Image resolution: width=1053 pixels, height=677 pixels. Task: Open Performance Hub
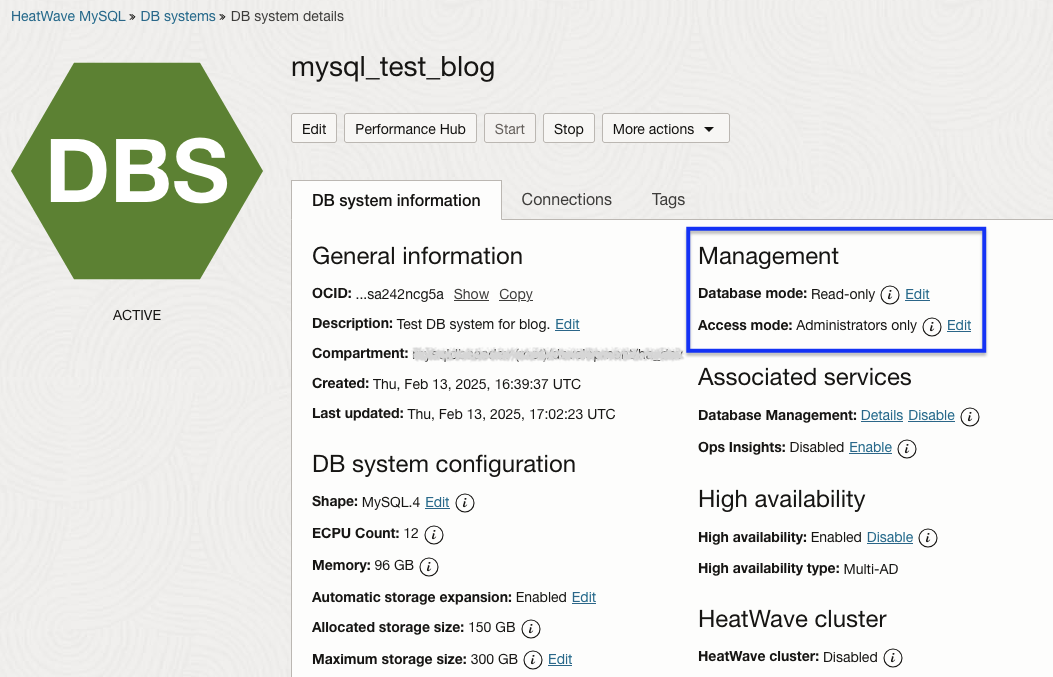409,128
